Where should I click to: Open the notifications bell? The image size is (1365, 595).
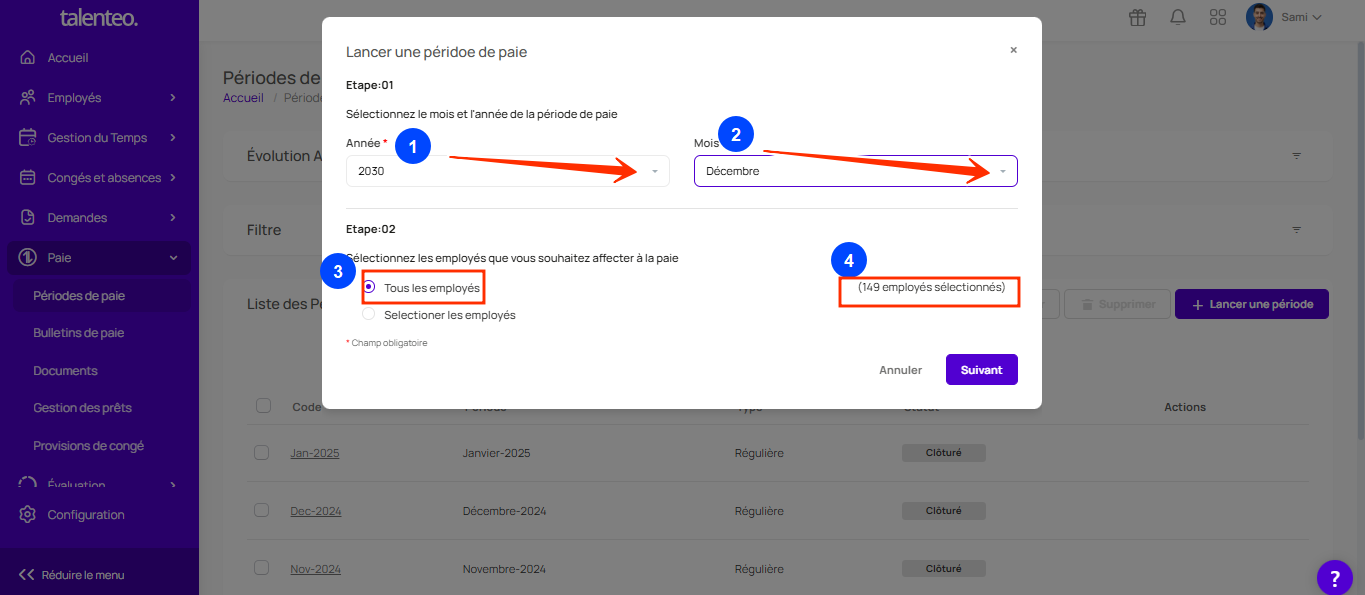coord(1178,17)
